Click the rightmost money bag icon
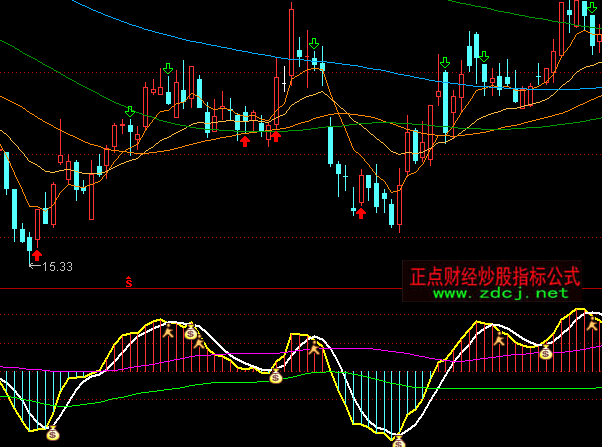The width and height of the screenshot is (602, 447). coord(545,352)
